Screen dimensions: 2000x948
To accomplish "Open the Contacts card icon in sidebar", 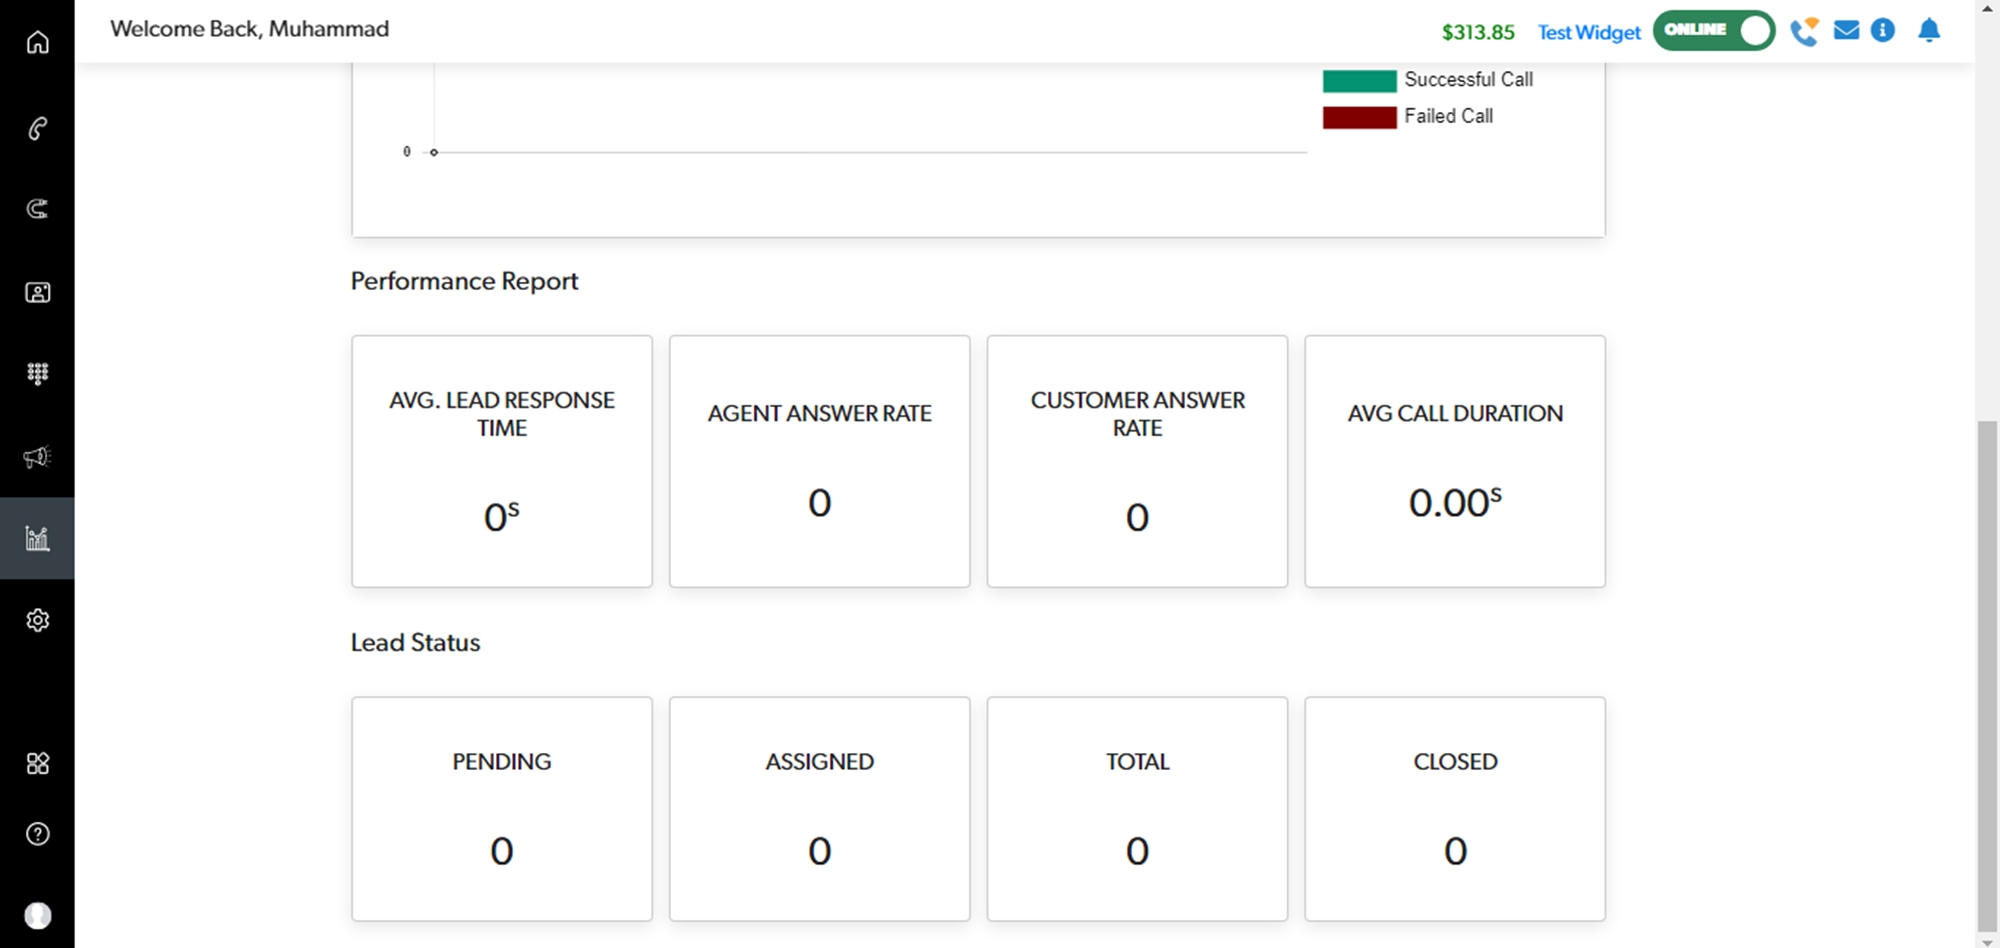I will (37, 293).
